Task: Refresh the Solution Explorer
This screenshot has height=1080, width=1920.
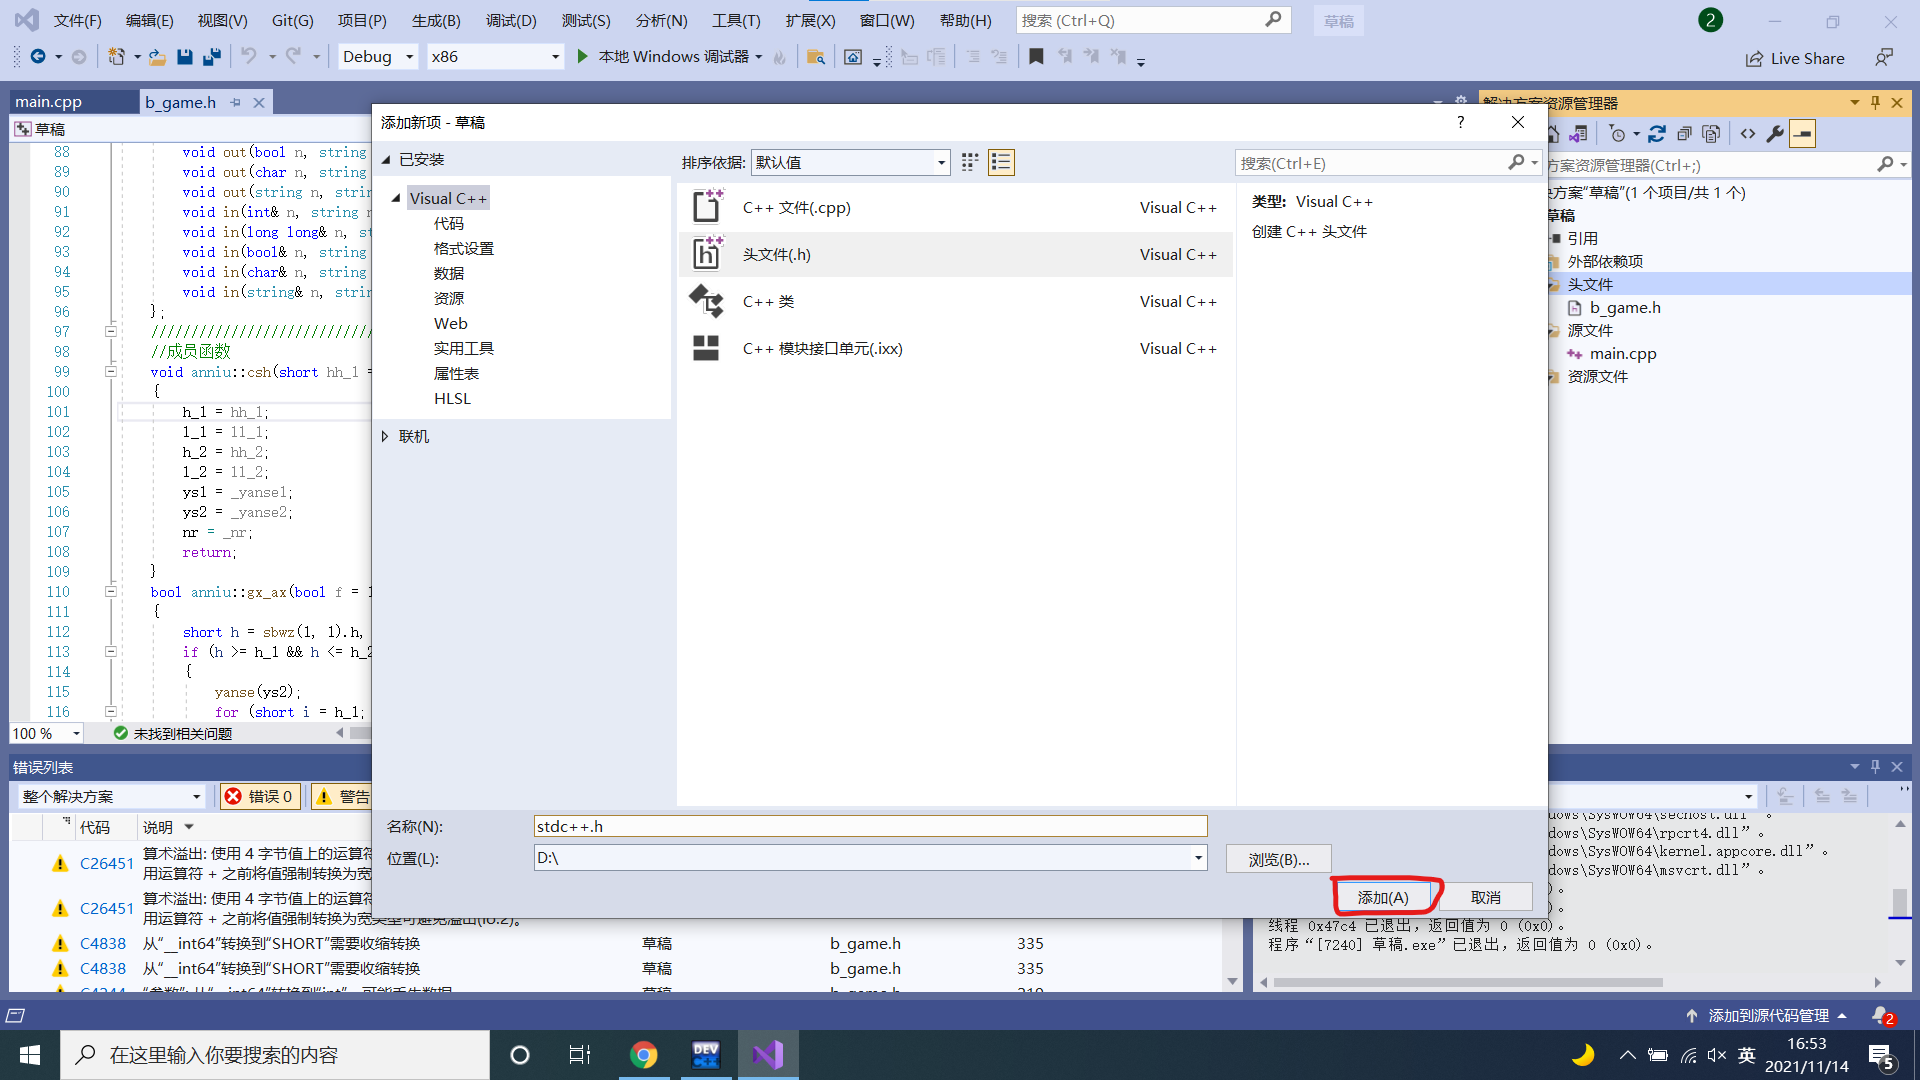Action: (1658, 133)
